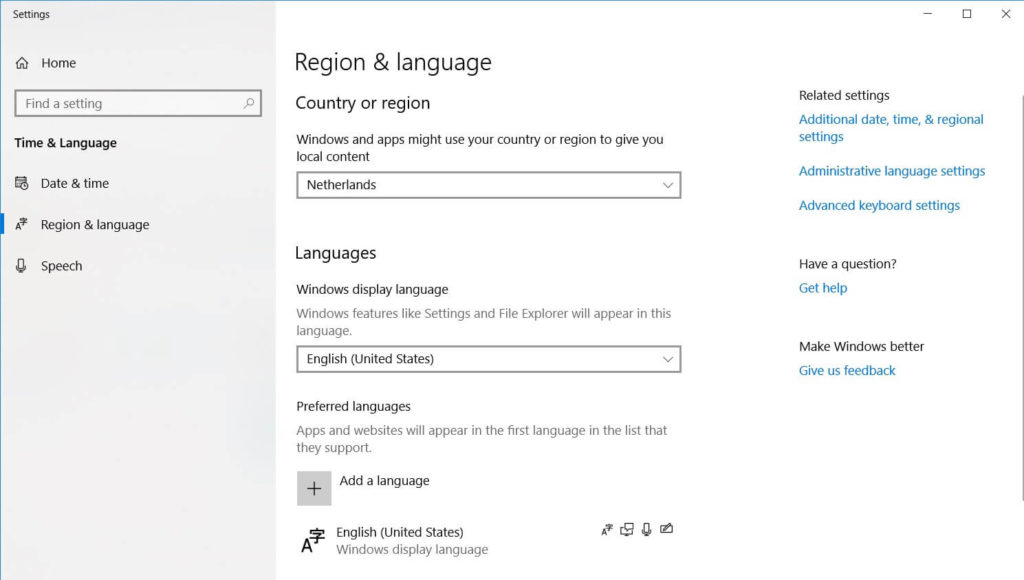1024x580 pixels.
Task: Click the display language feature icon
Action: coord(607,530)
